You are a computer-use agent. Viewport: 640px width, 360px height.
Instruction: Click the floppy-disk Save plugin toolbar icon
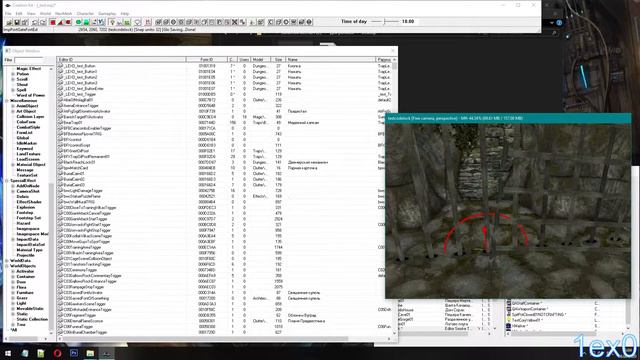(x=17, y=22)
